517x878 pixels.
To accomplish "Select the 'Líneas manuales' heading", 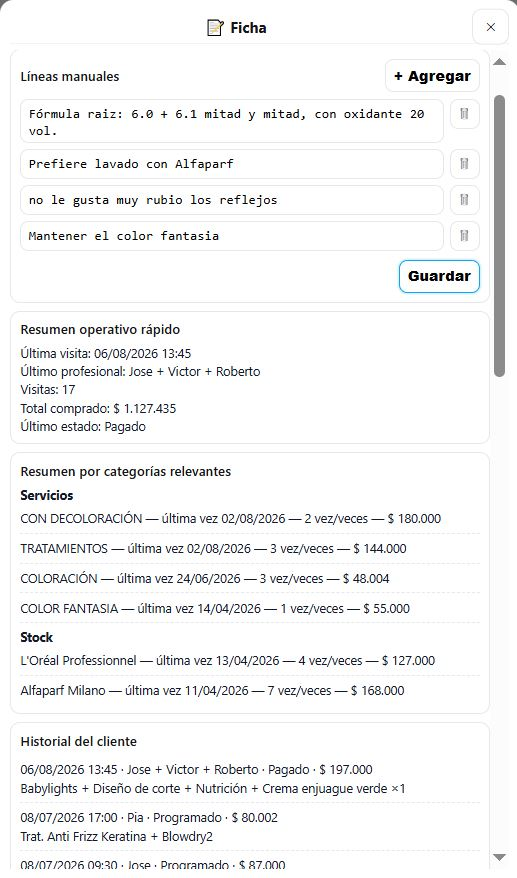I will coord(70,77).
